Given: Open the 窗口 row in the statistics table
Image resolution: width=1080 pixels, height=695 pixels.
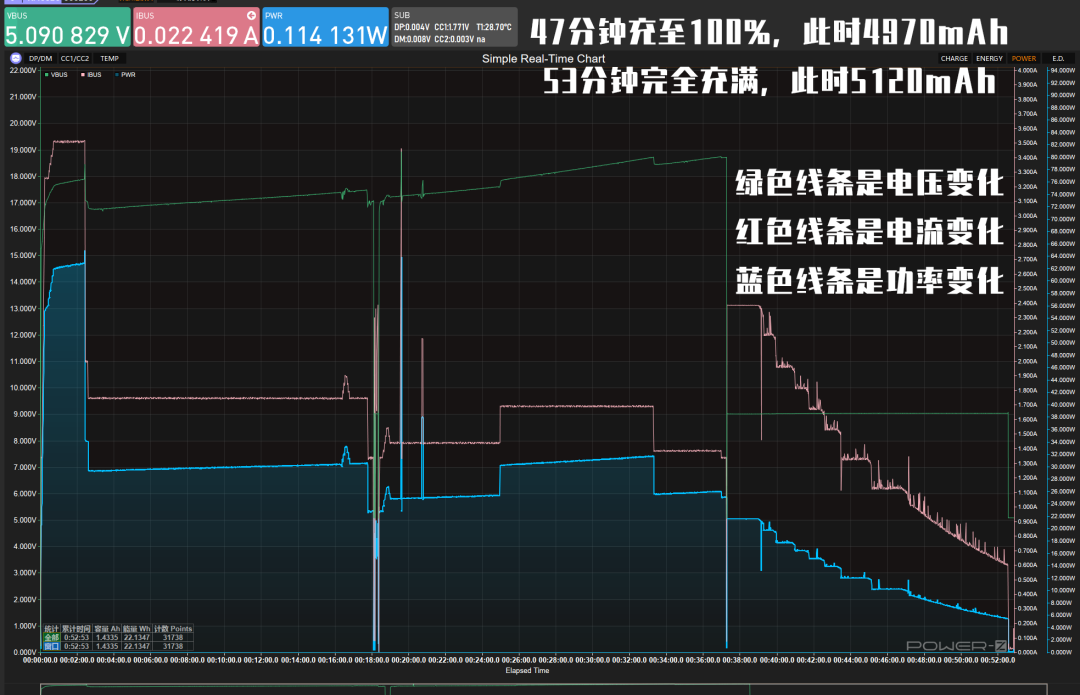Looking at the screenshot, I should (52, 646).
